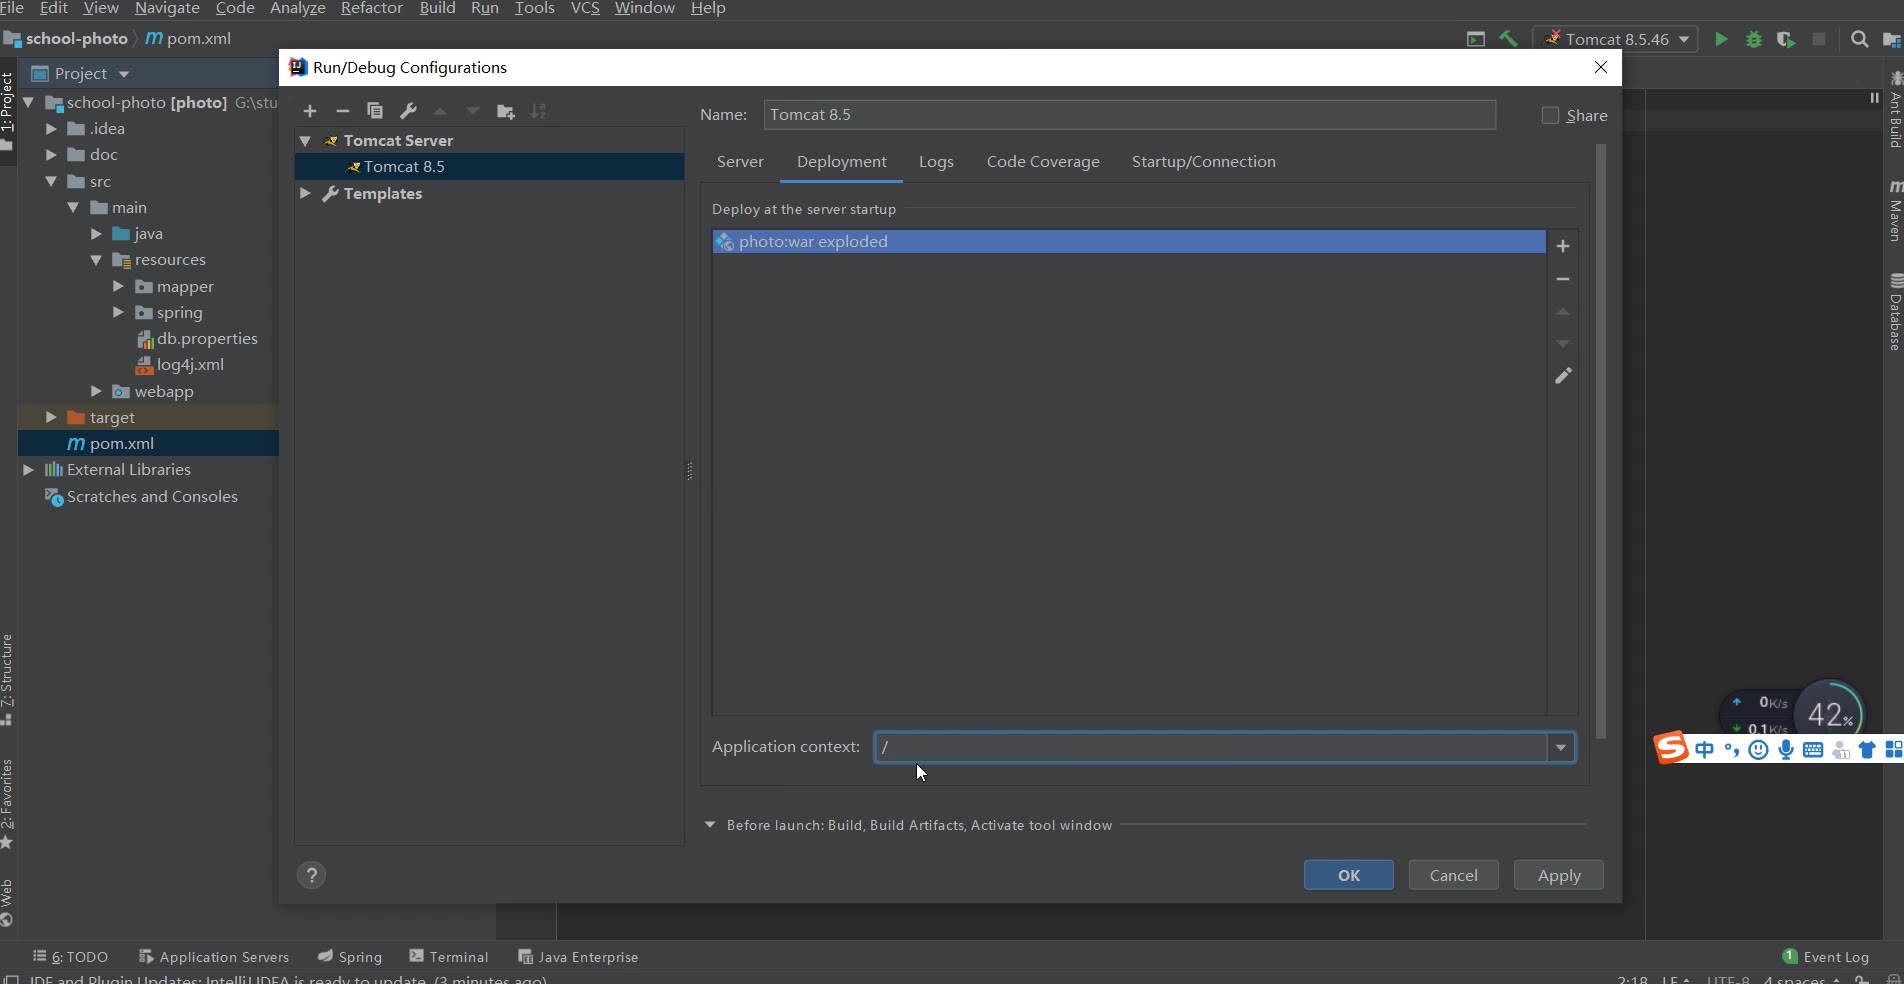Viewport: 1904px width, 984px height.
Task: Select Tomcat 8.5 in configuration tree
Action: click(x=490, y=167)
